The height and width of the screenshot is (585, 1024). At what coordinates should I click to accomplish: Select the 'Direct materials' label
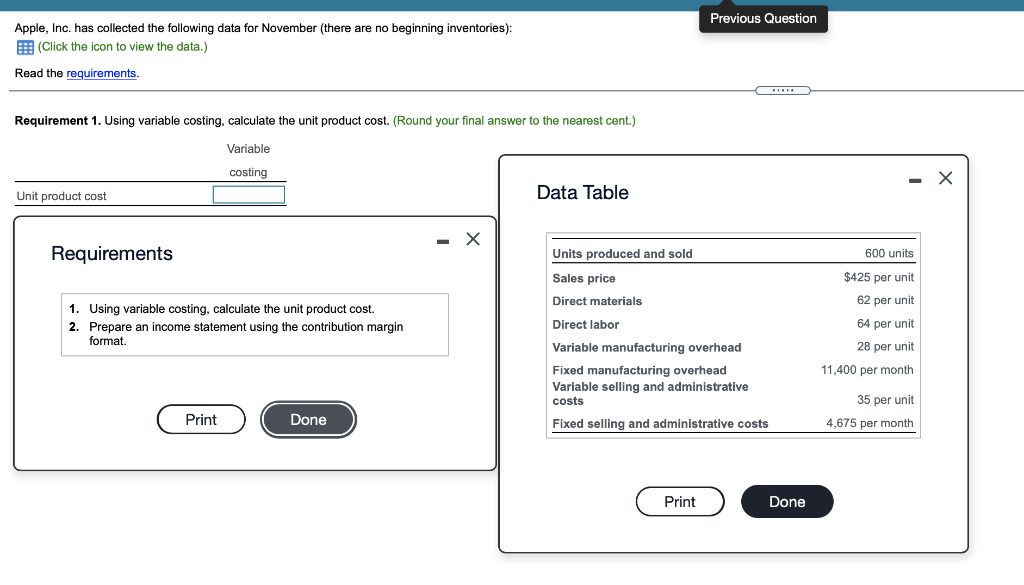[597, 301]
